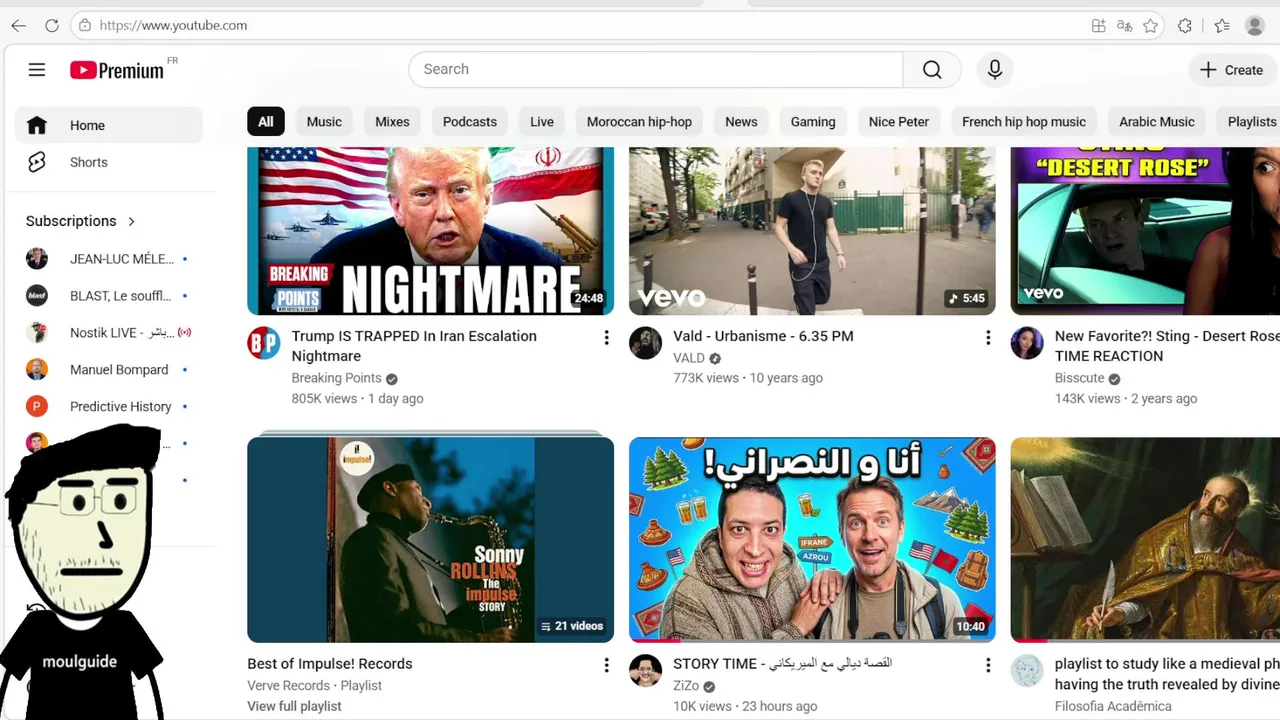
Task: Select the Live filter chip
Action: pos(542,122)
